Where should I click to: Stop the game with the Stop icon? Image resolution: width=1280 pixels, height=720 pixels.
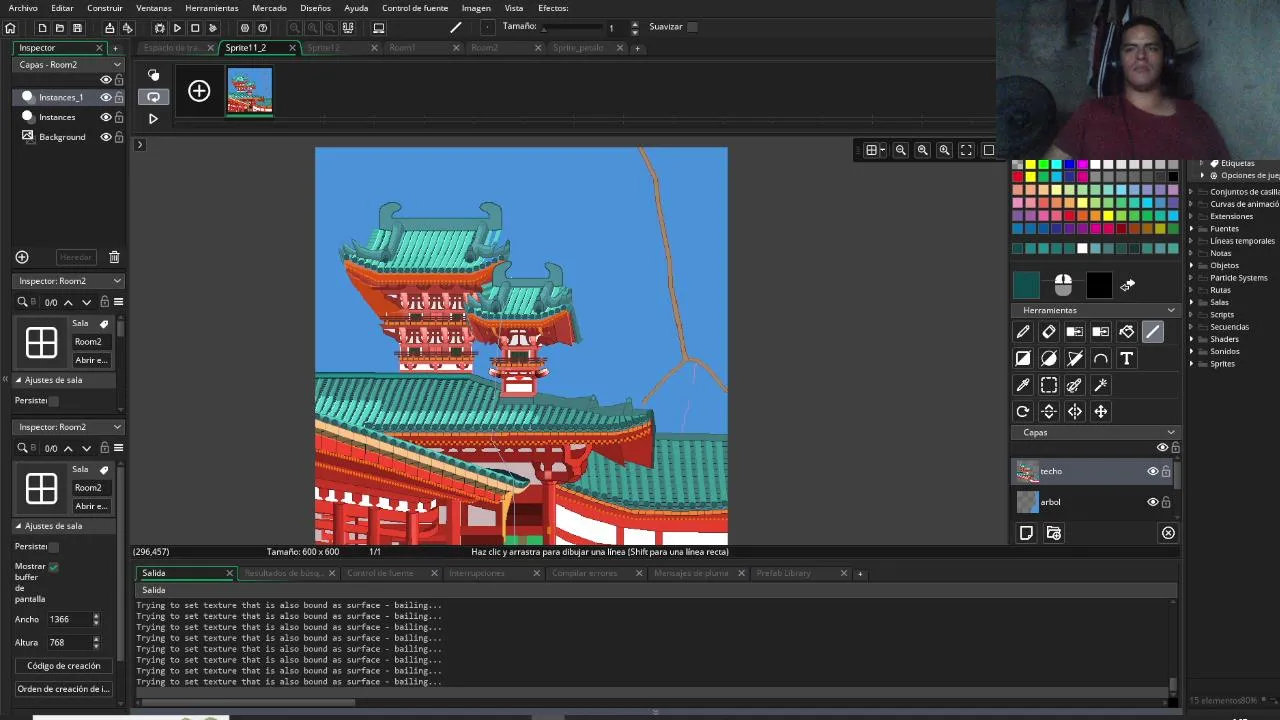tap(195, 28)
